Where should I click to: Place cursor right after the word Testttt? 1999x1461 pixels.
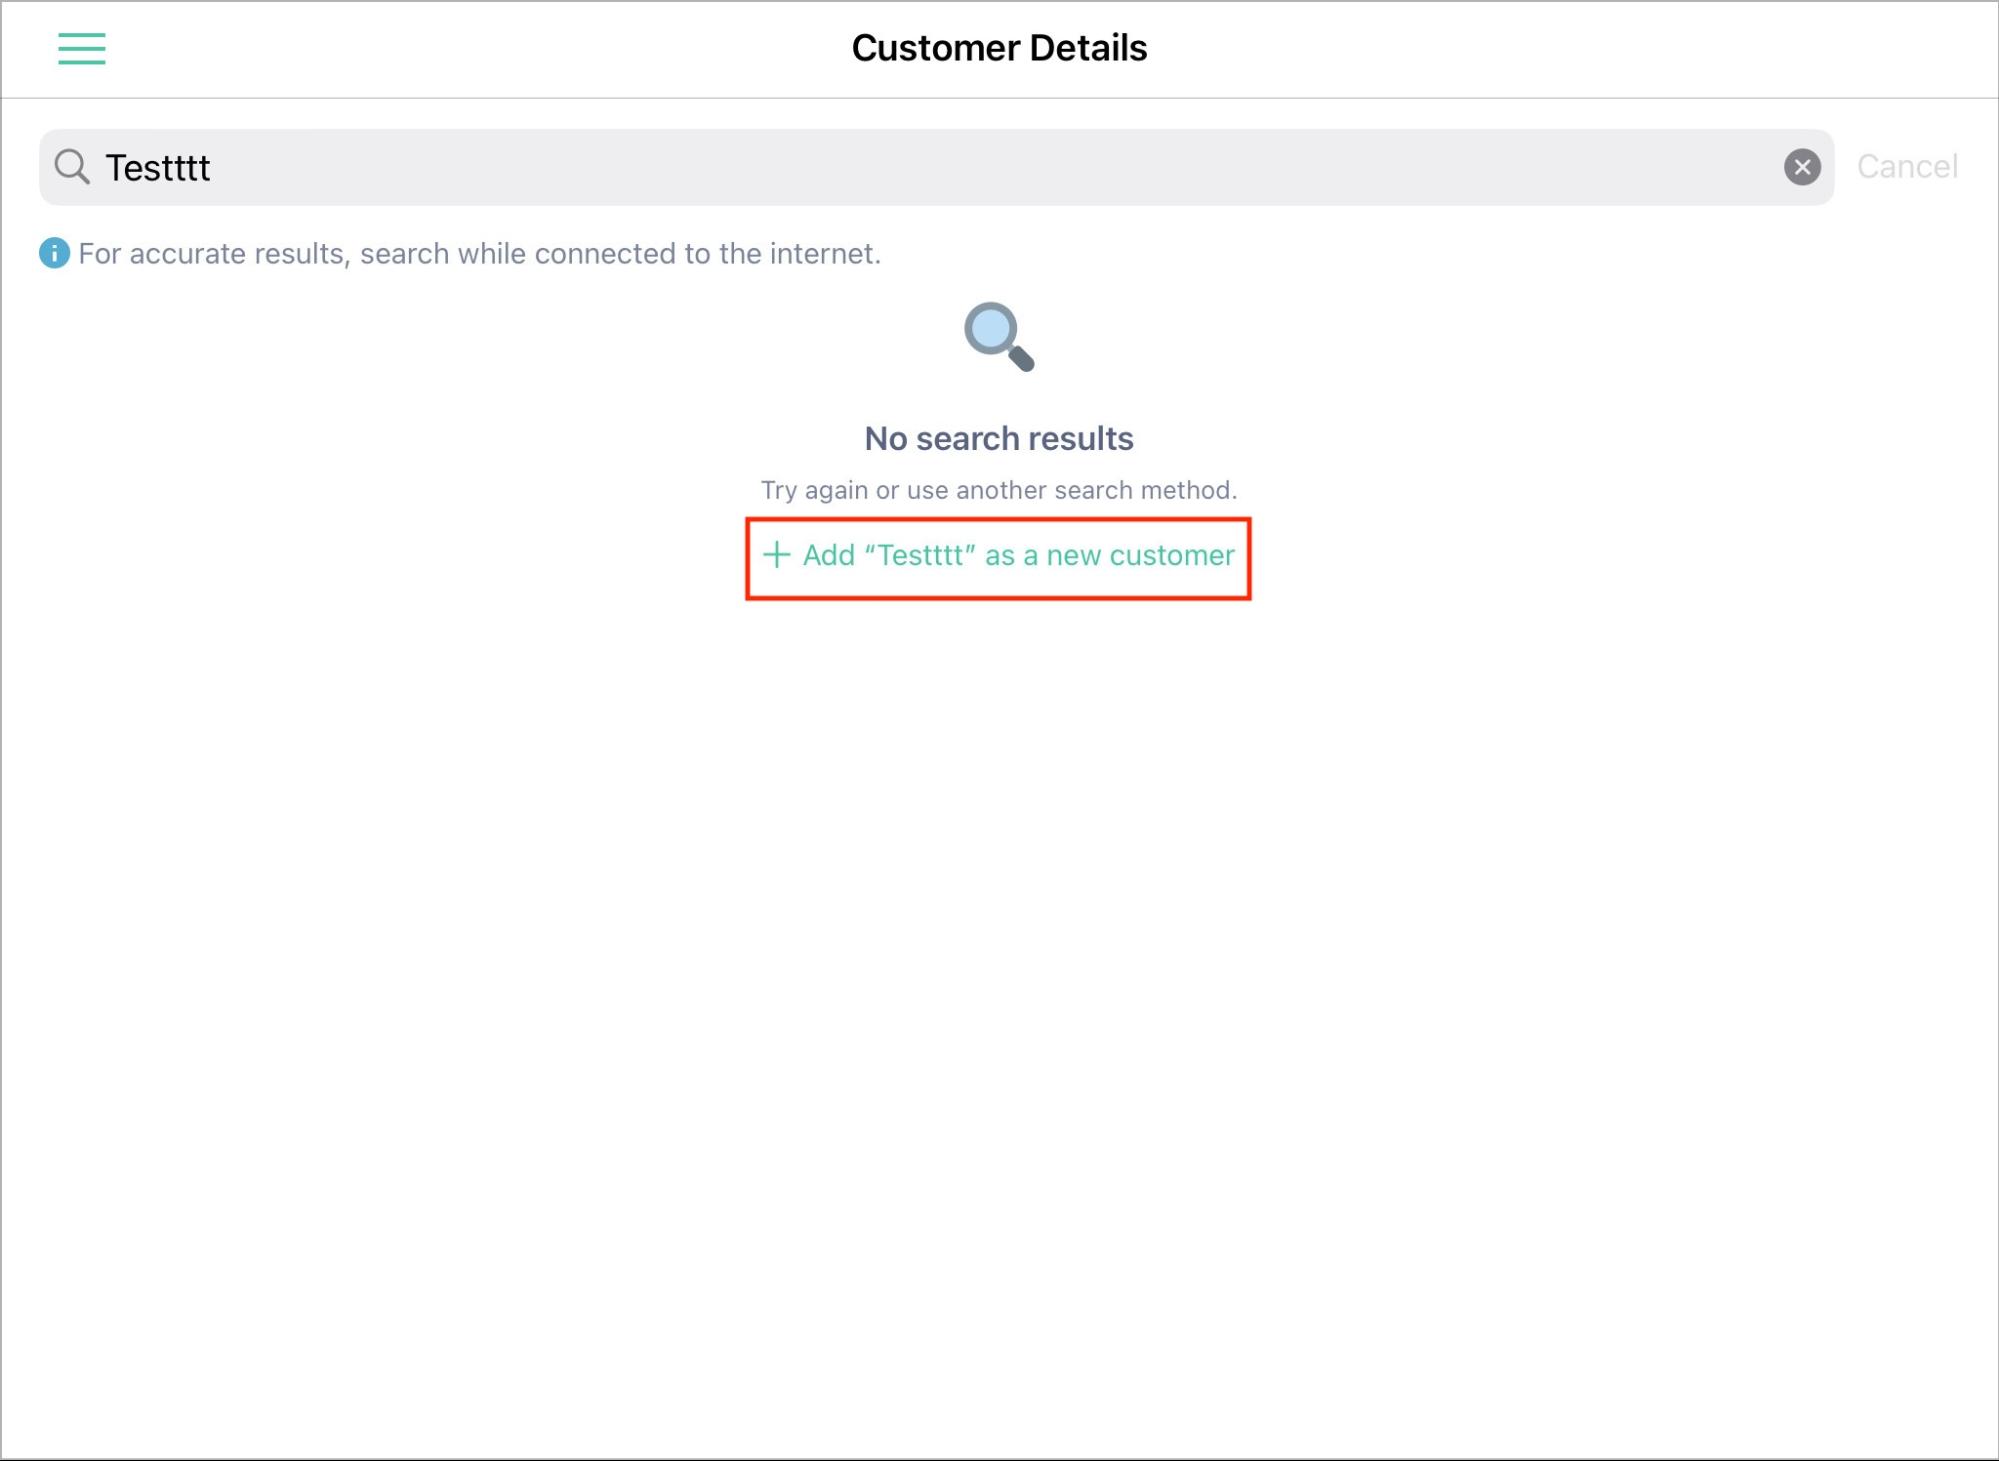[x=213, y=167]
